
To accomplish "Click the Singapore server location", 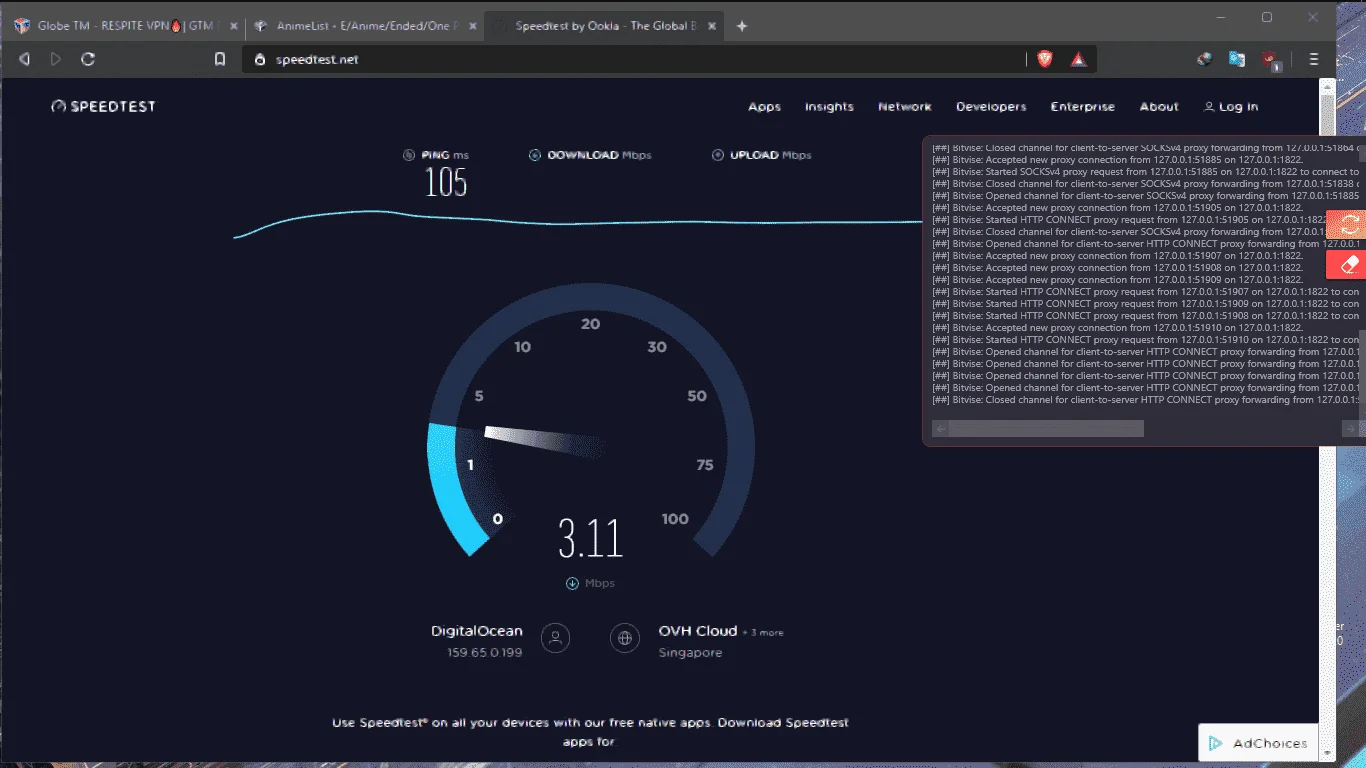I will click(x=690, y=653).
